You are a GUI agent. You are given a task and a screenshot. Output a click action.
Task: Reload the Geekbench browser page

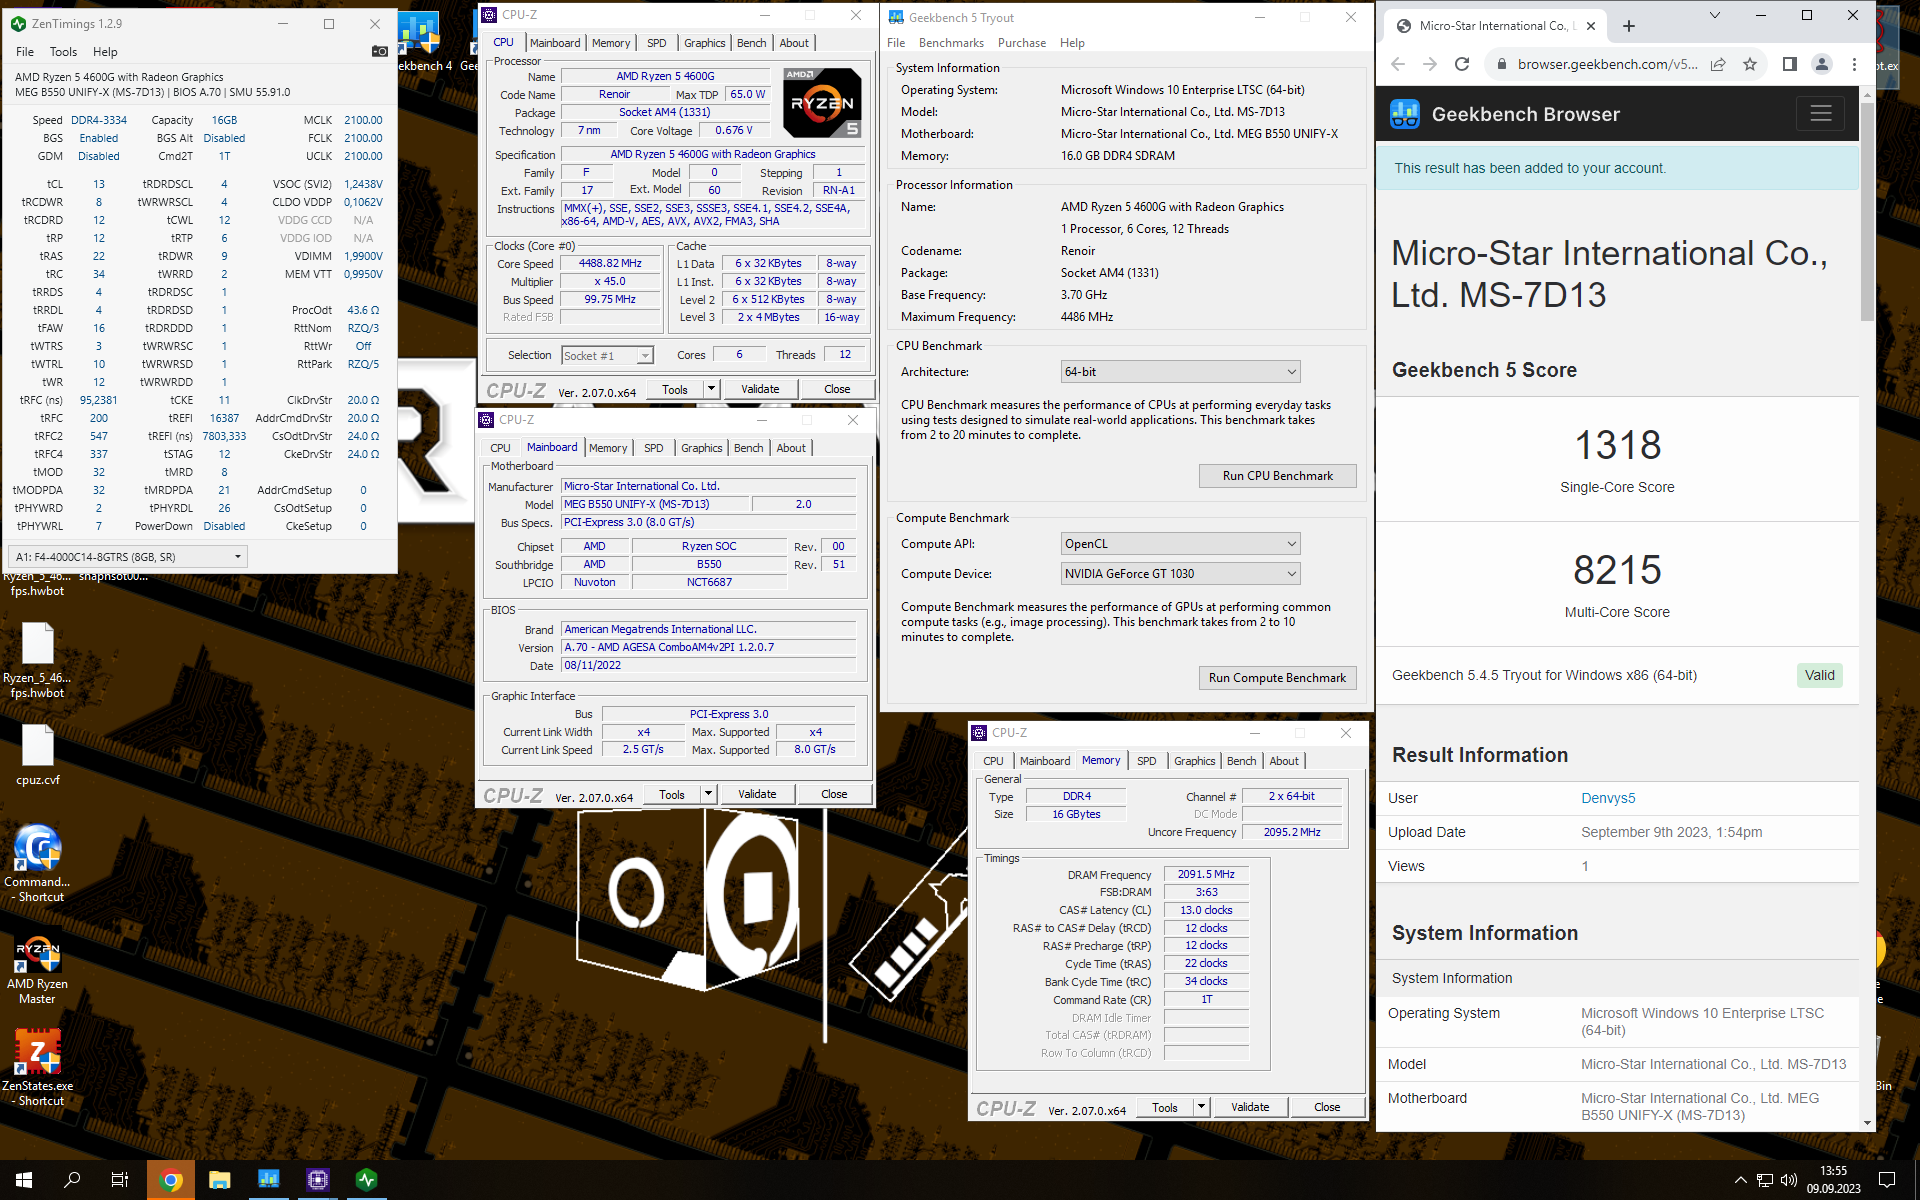tap(1462, 64)
